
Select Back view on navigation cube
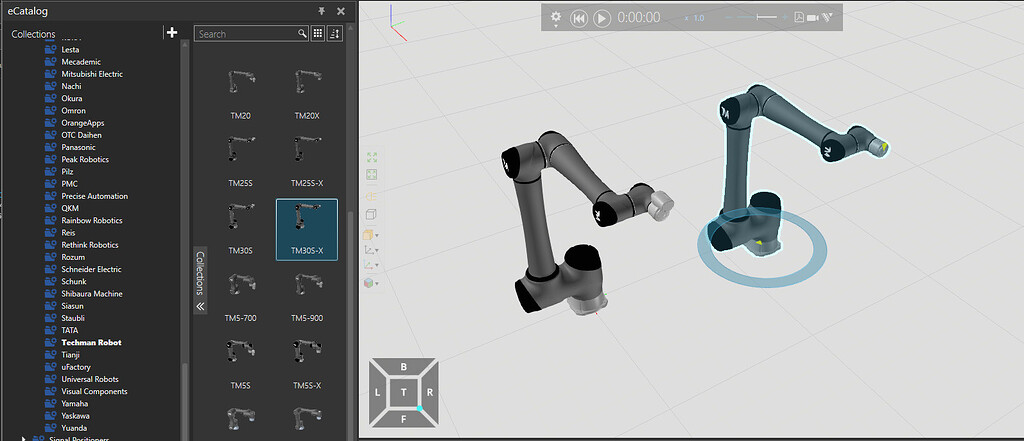pyautogui.click(x=404, y=367)
